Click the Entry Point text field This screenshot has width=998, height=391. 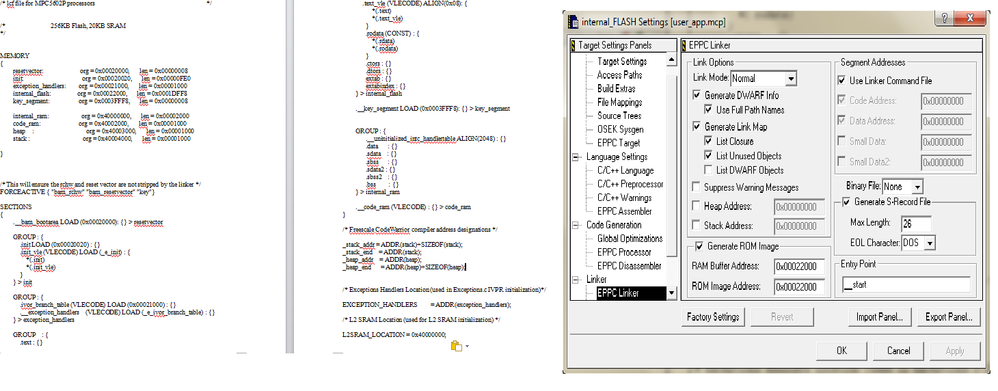pyautogui.click(x=906, y=285)
